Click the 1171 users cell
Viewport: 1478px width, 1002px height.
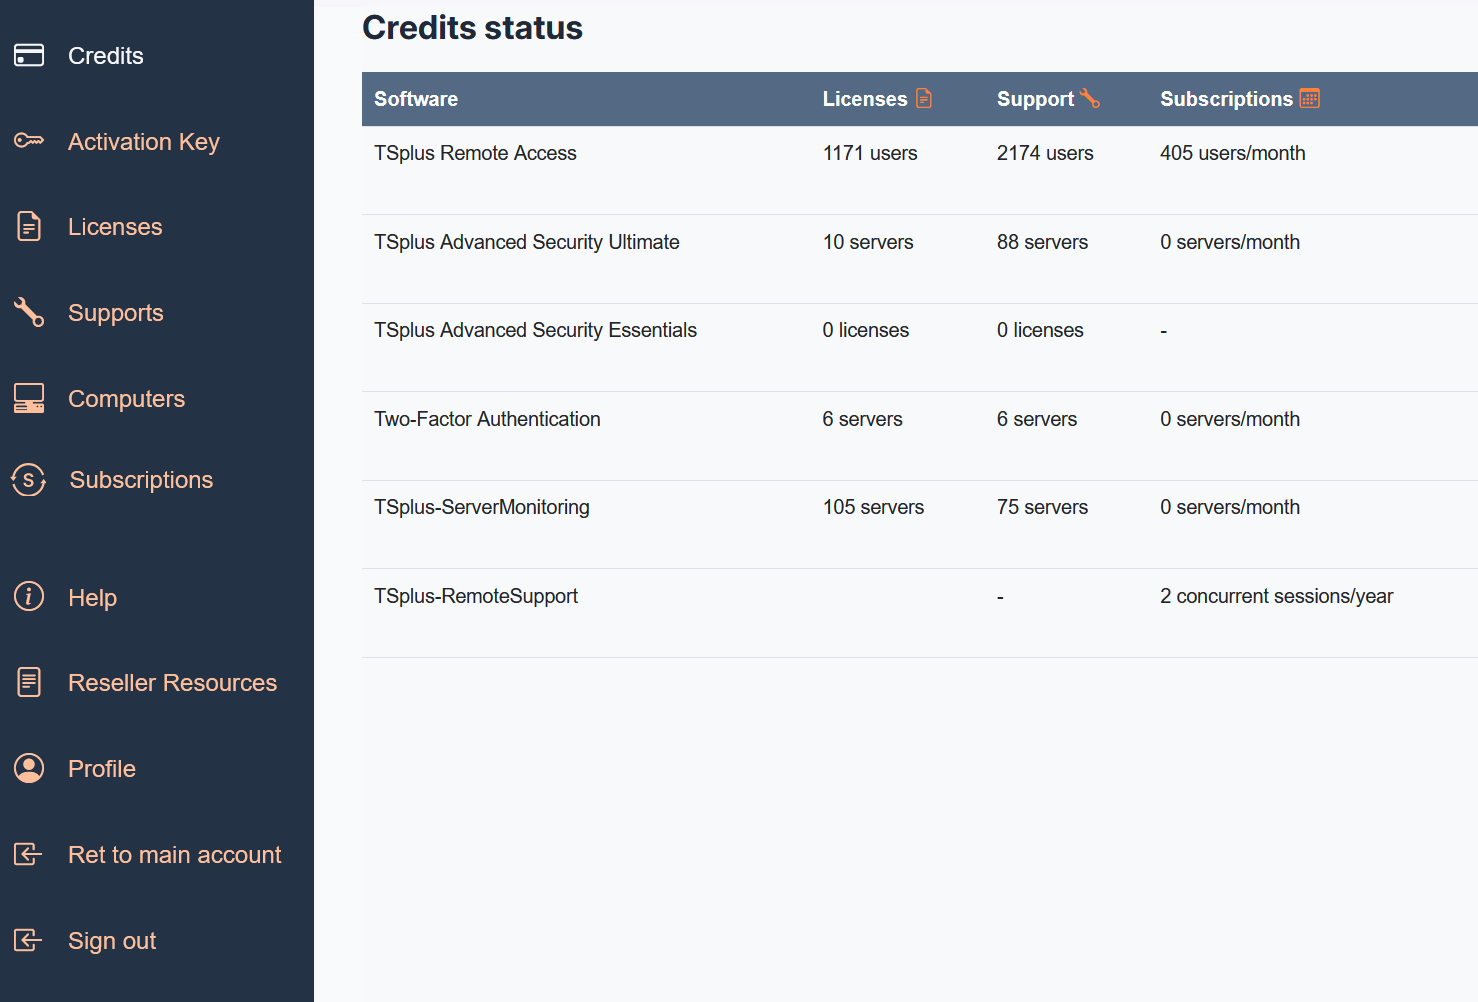(x=870, y=153)
